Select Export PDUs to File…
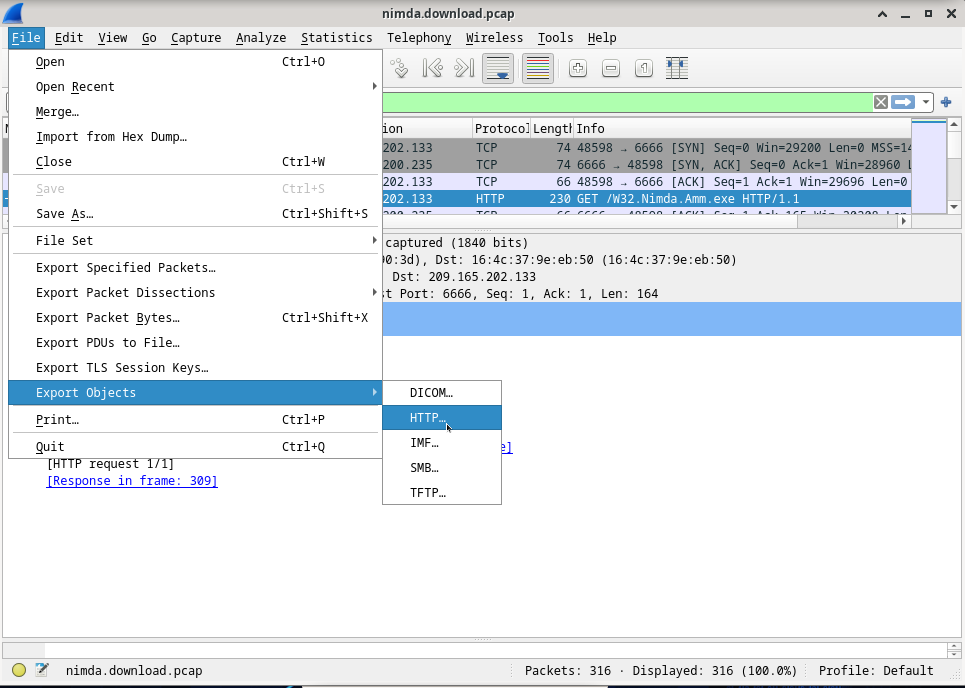The width and height of the screenshot is (965, 688). (195, 343)
